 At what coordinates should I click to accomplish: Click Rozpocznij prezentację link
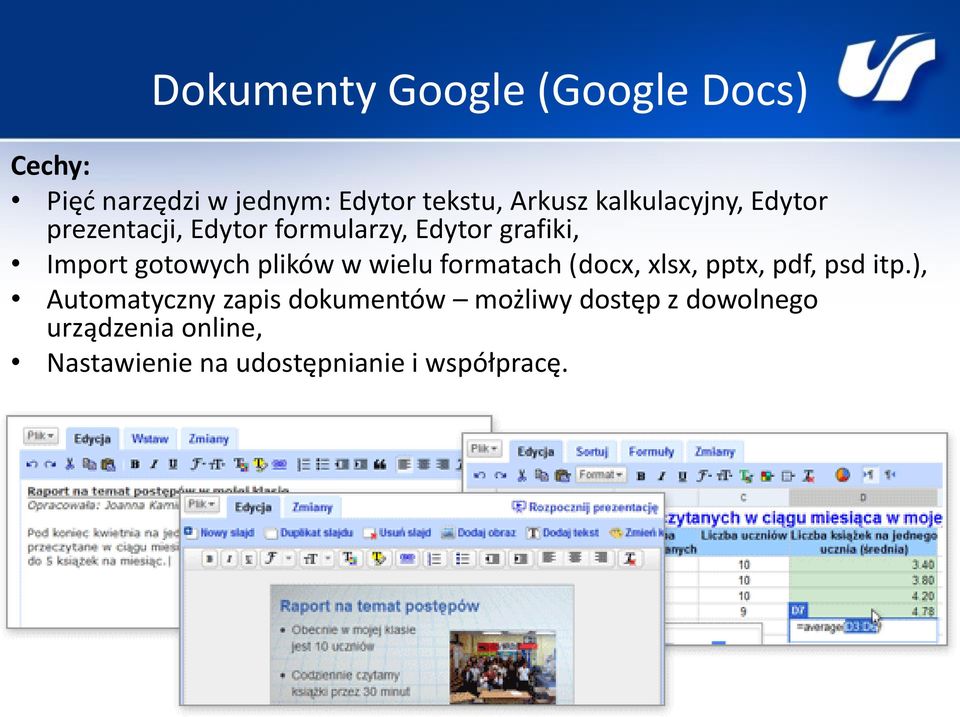585,507
